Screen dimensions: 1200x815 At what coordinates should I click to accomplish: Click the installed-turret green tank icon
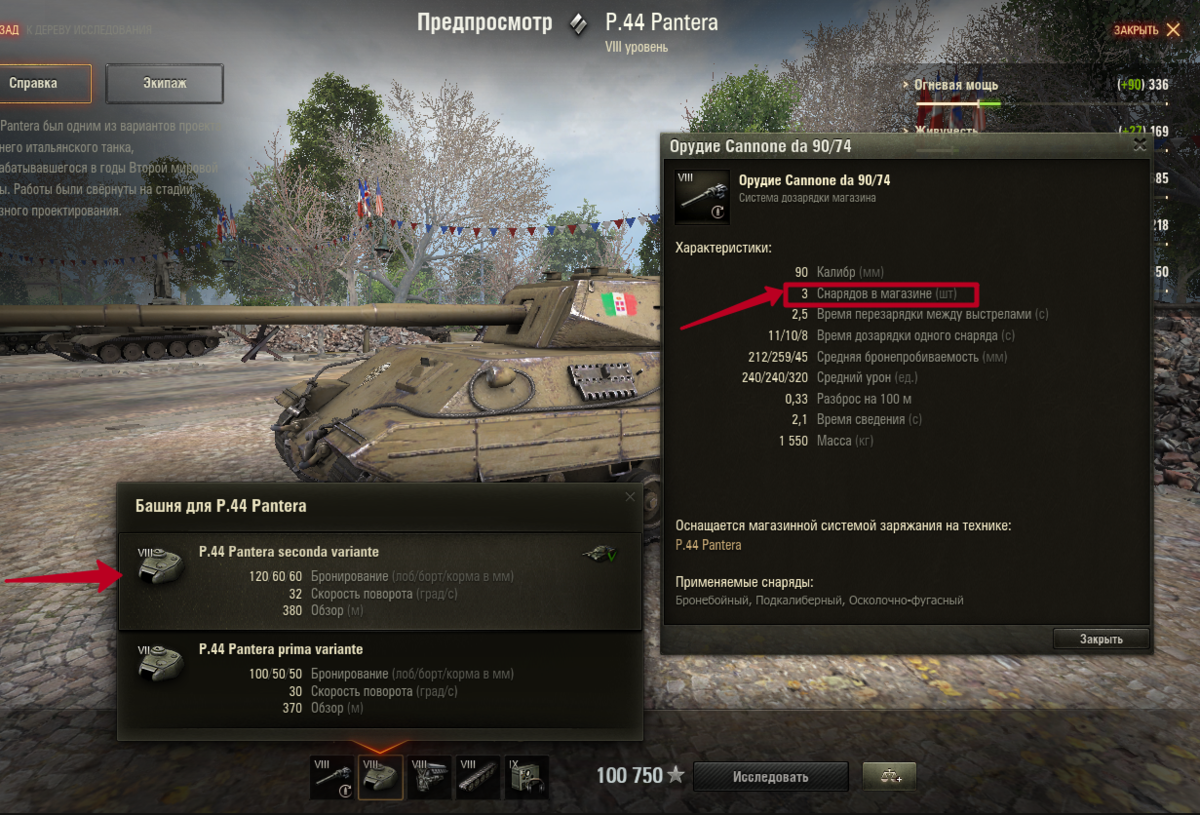[x=599, y=553]
